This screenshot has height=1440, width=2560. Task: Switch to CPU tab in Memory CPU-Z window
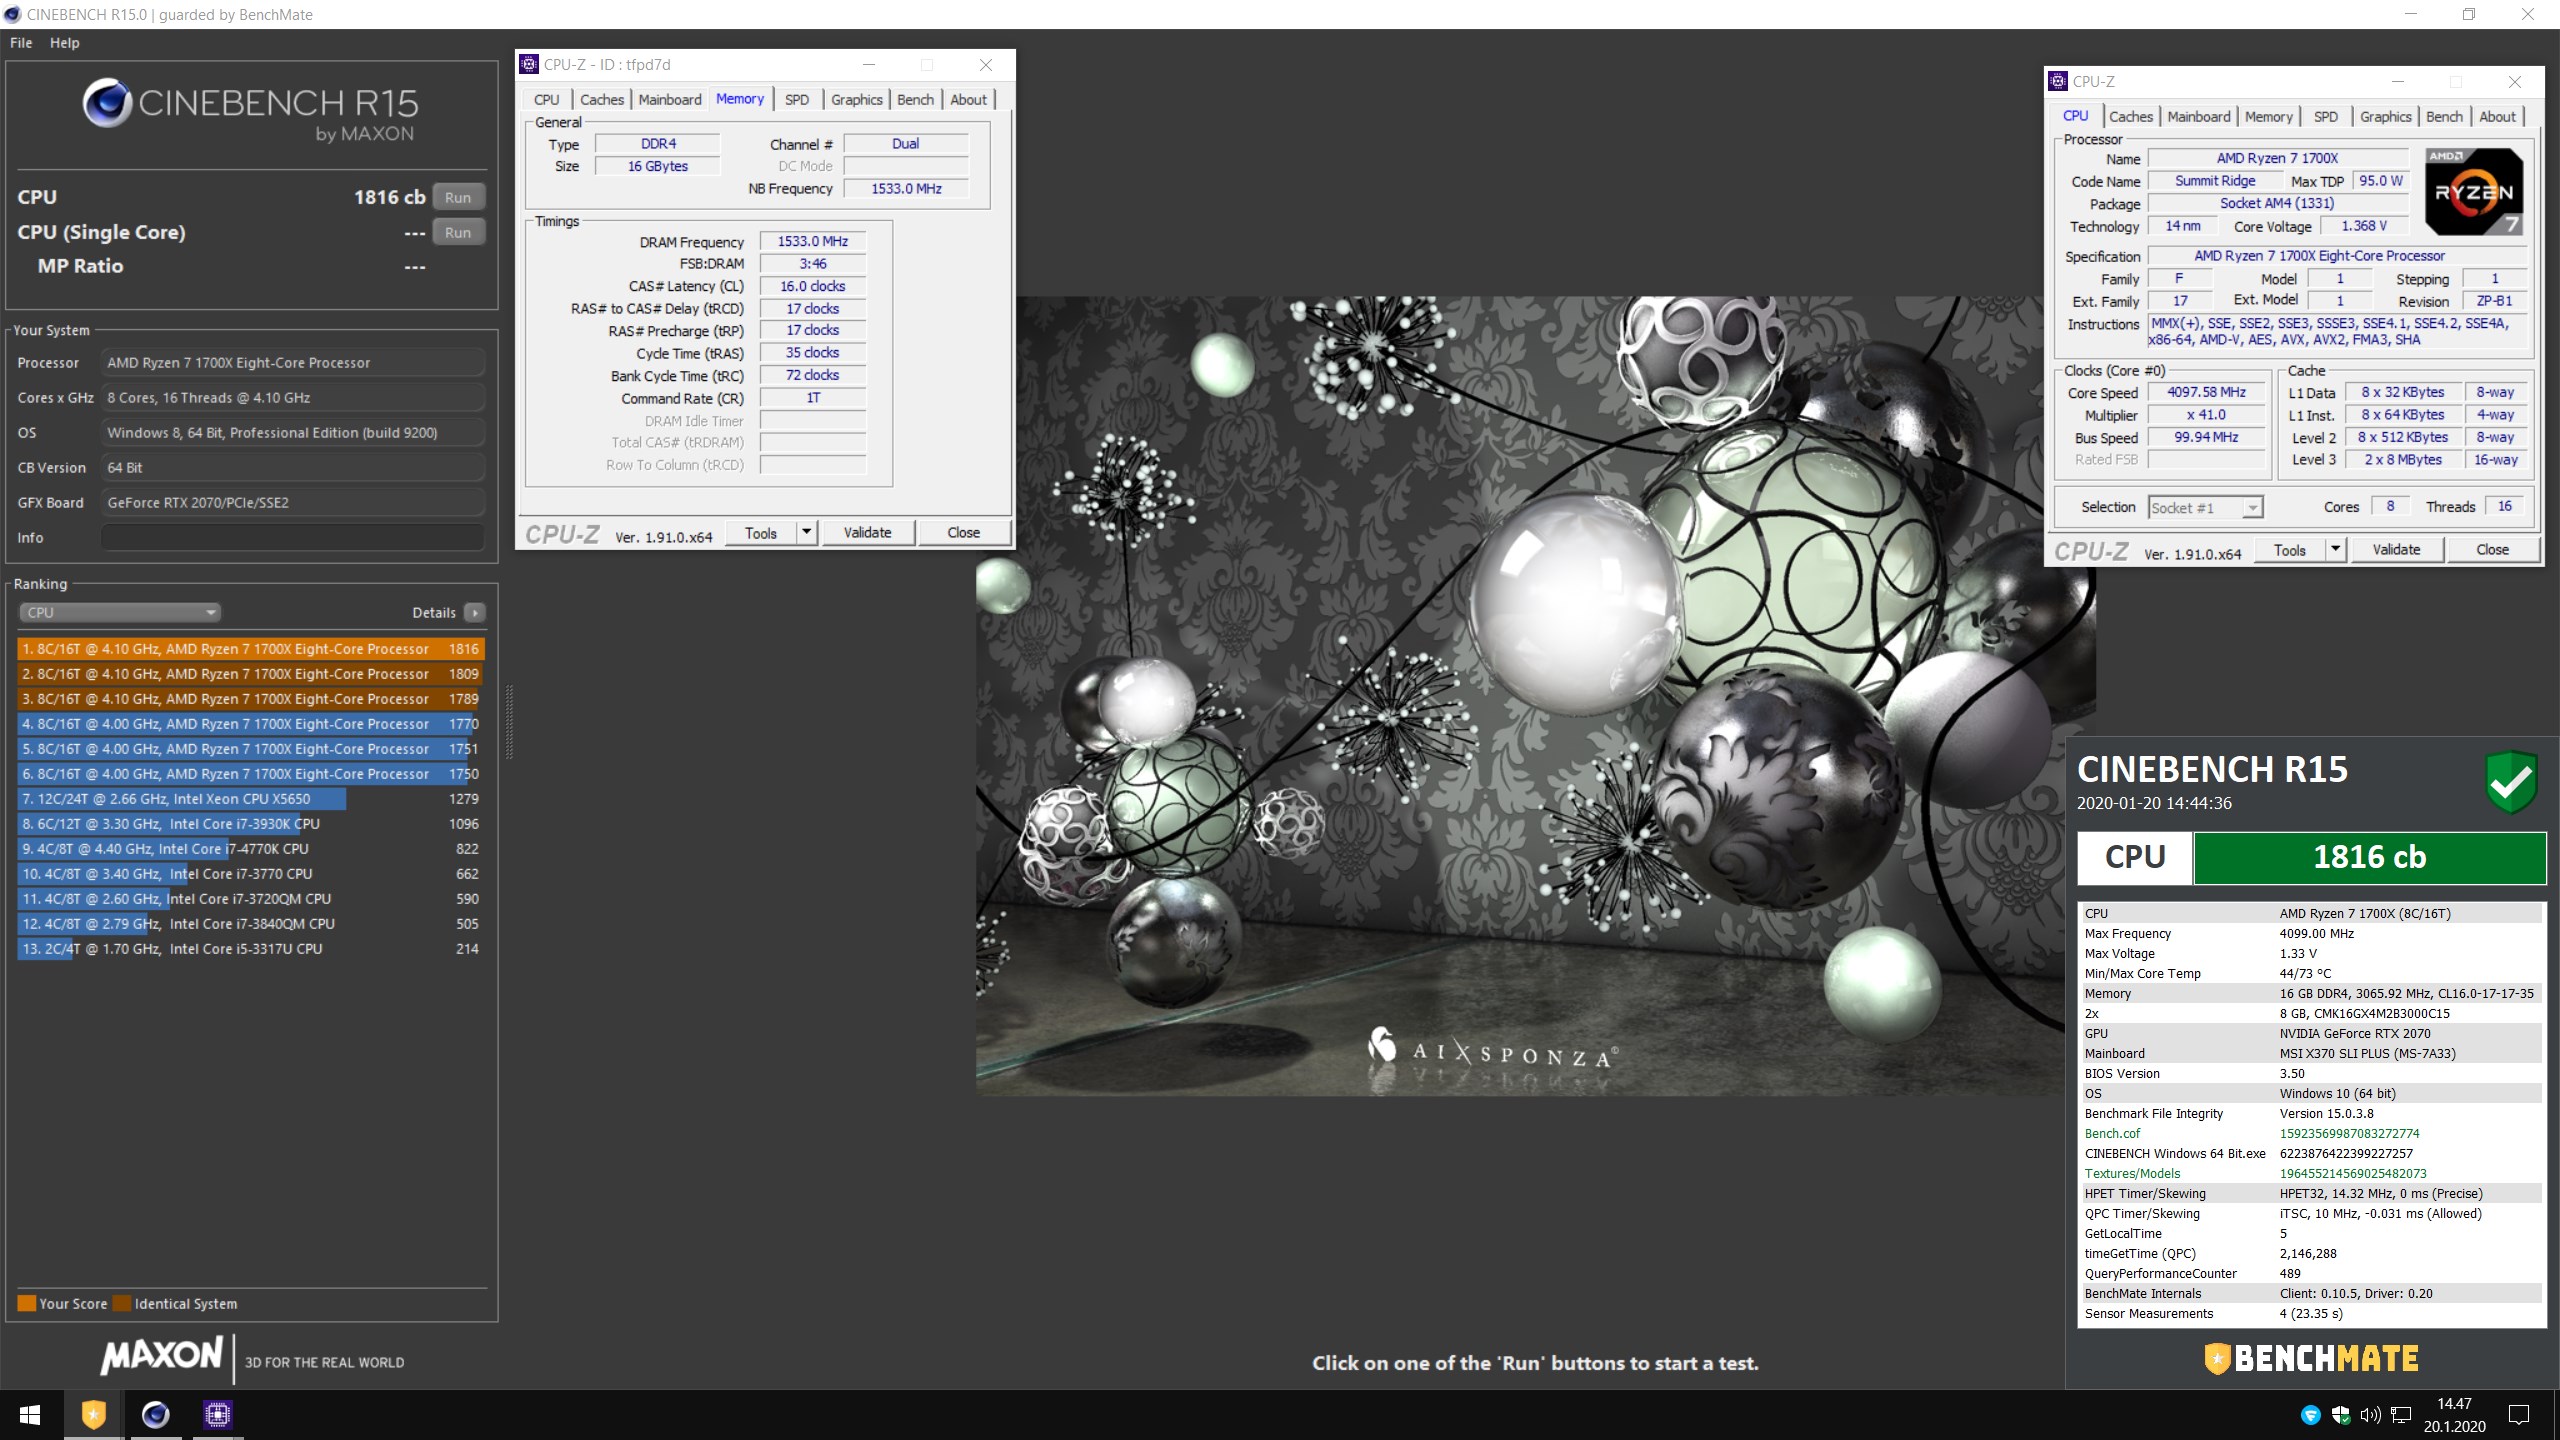(x=546, y=100)
